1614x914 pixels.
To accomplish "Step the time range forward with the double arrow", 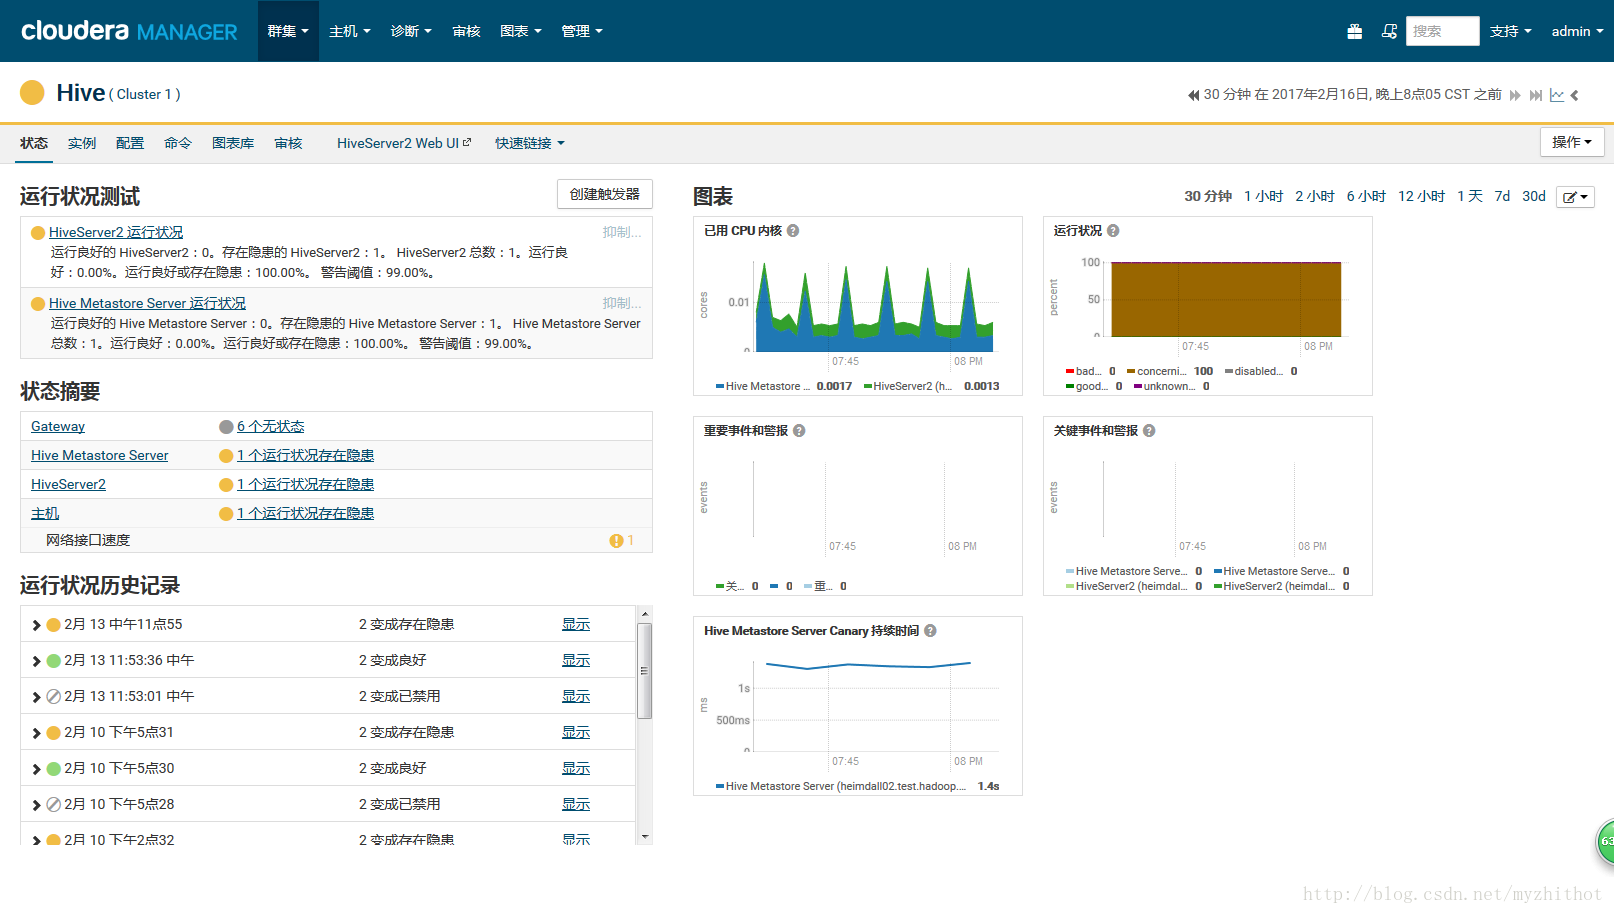I will 1515,95.
